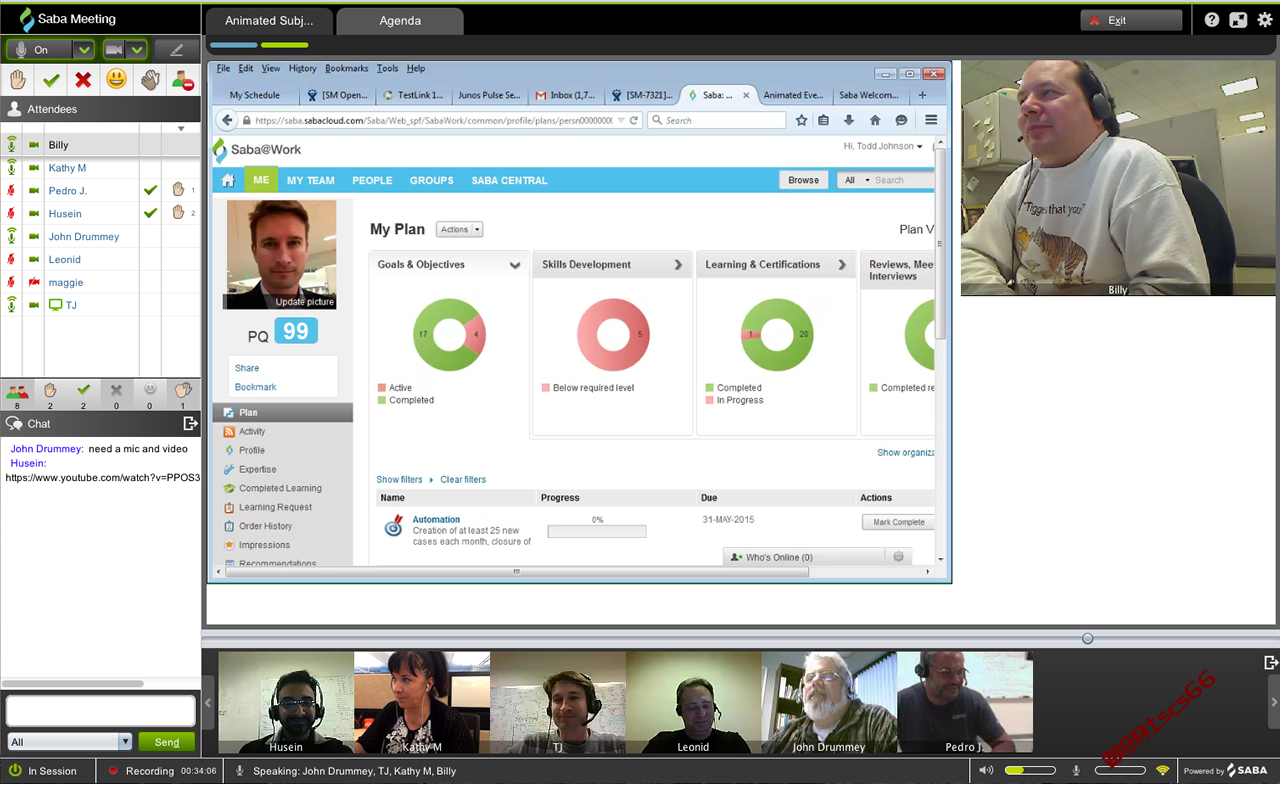Click the Saba@Work home icon
The height and width of the screenshot is (800, 1280).
coord(228,181)
